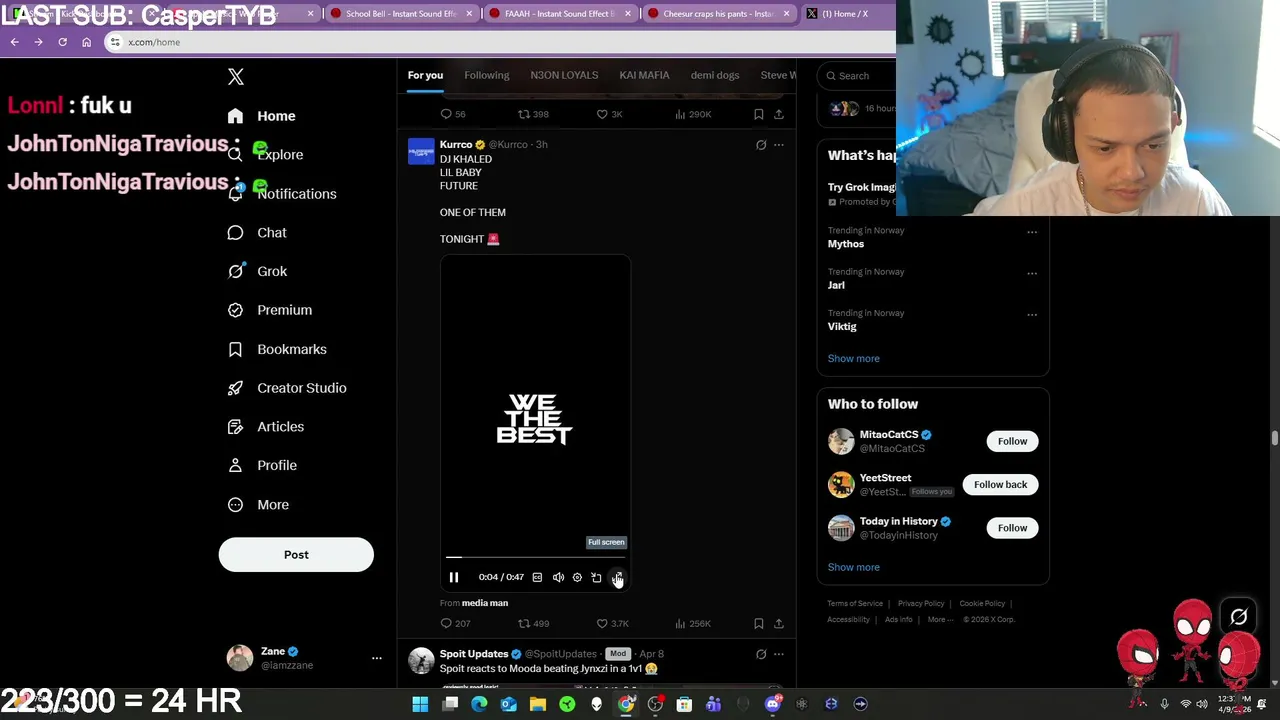Open more options on Kurrco post
The image size is (1280, 720).
pos(778,145)
